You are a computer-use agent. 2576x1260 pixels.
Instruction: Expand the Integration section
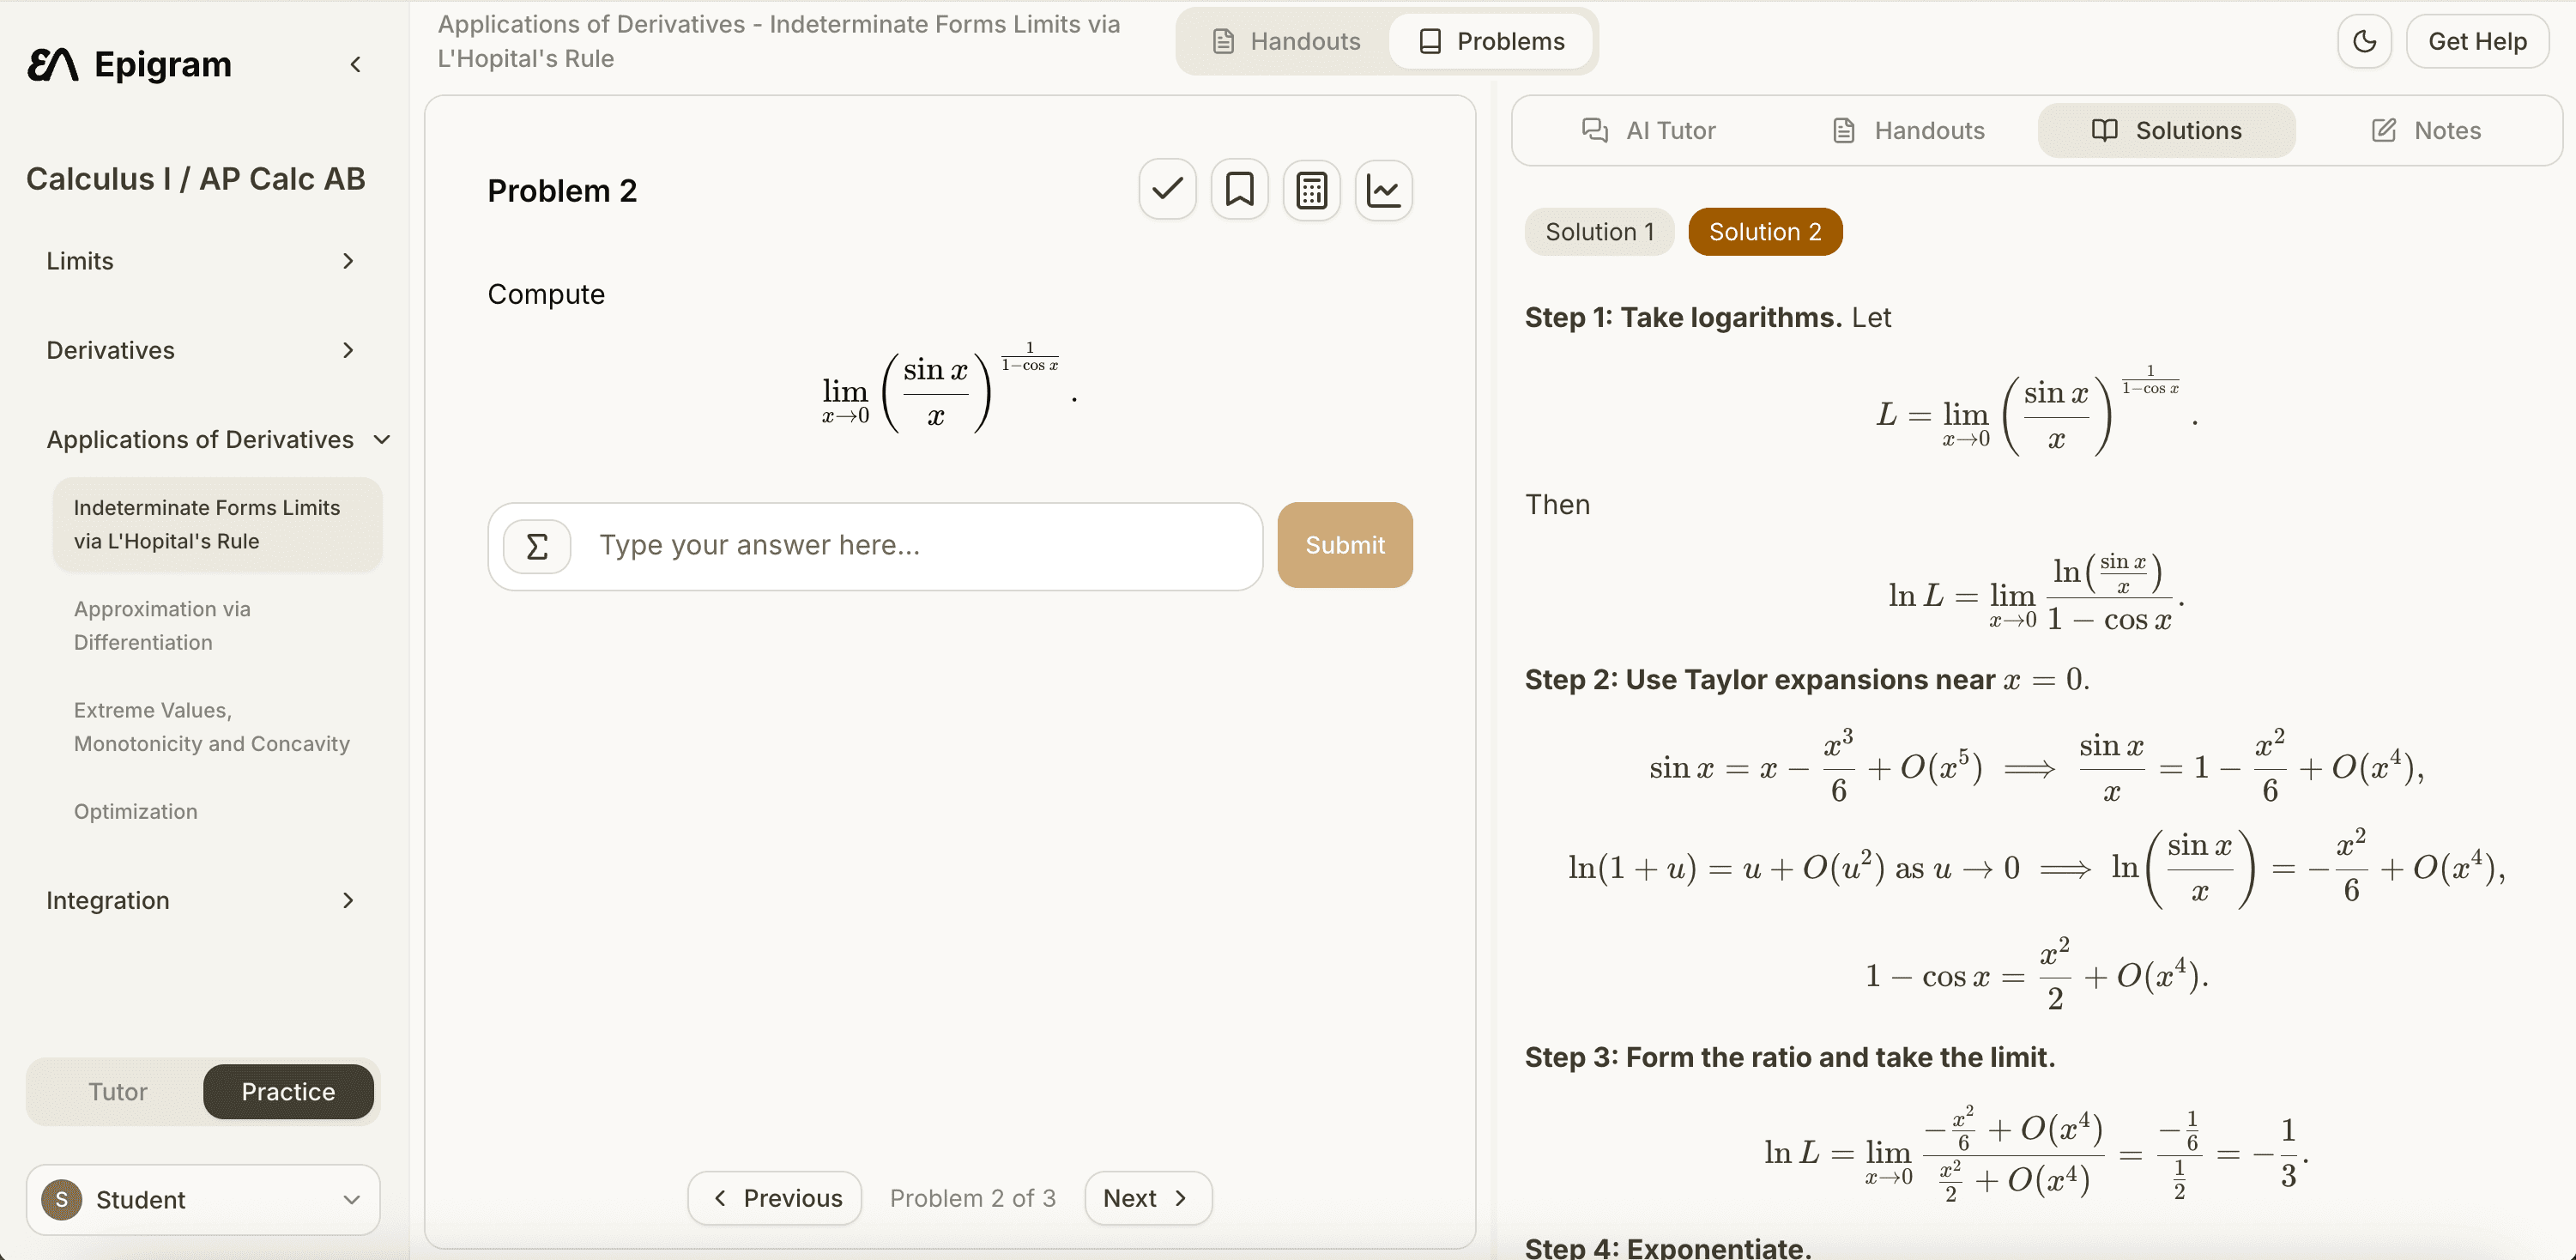(200, 900)
